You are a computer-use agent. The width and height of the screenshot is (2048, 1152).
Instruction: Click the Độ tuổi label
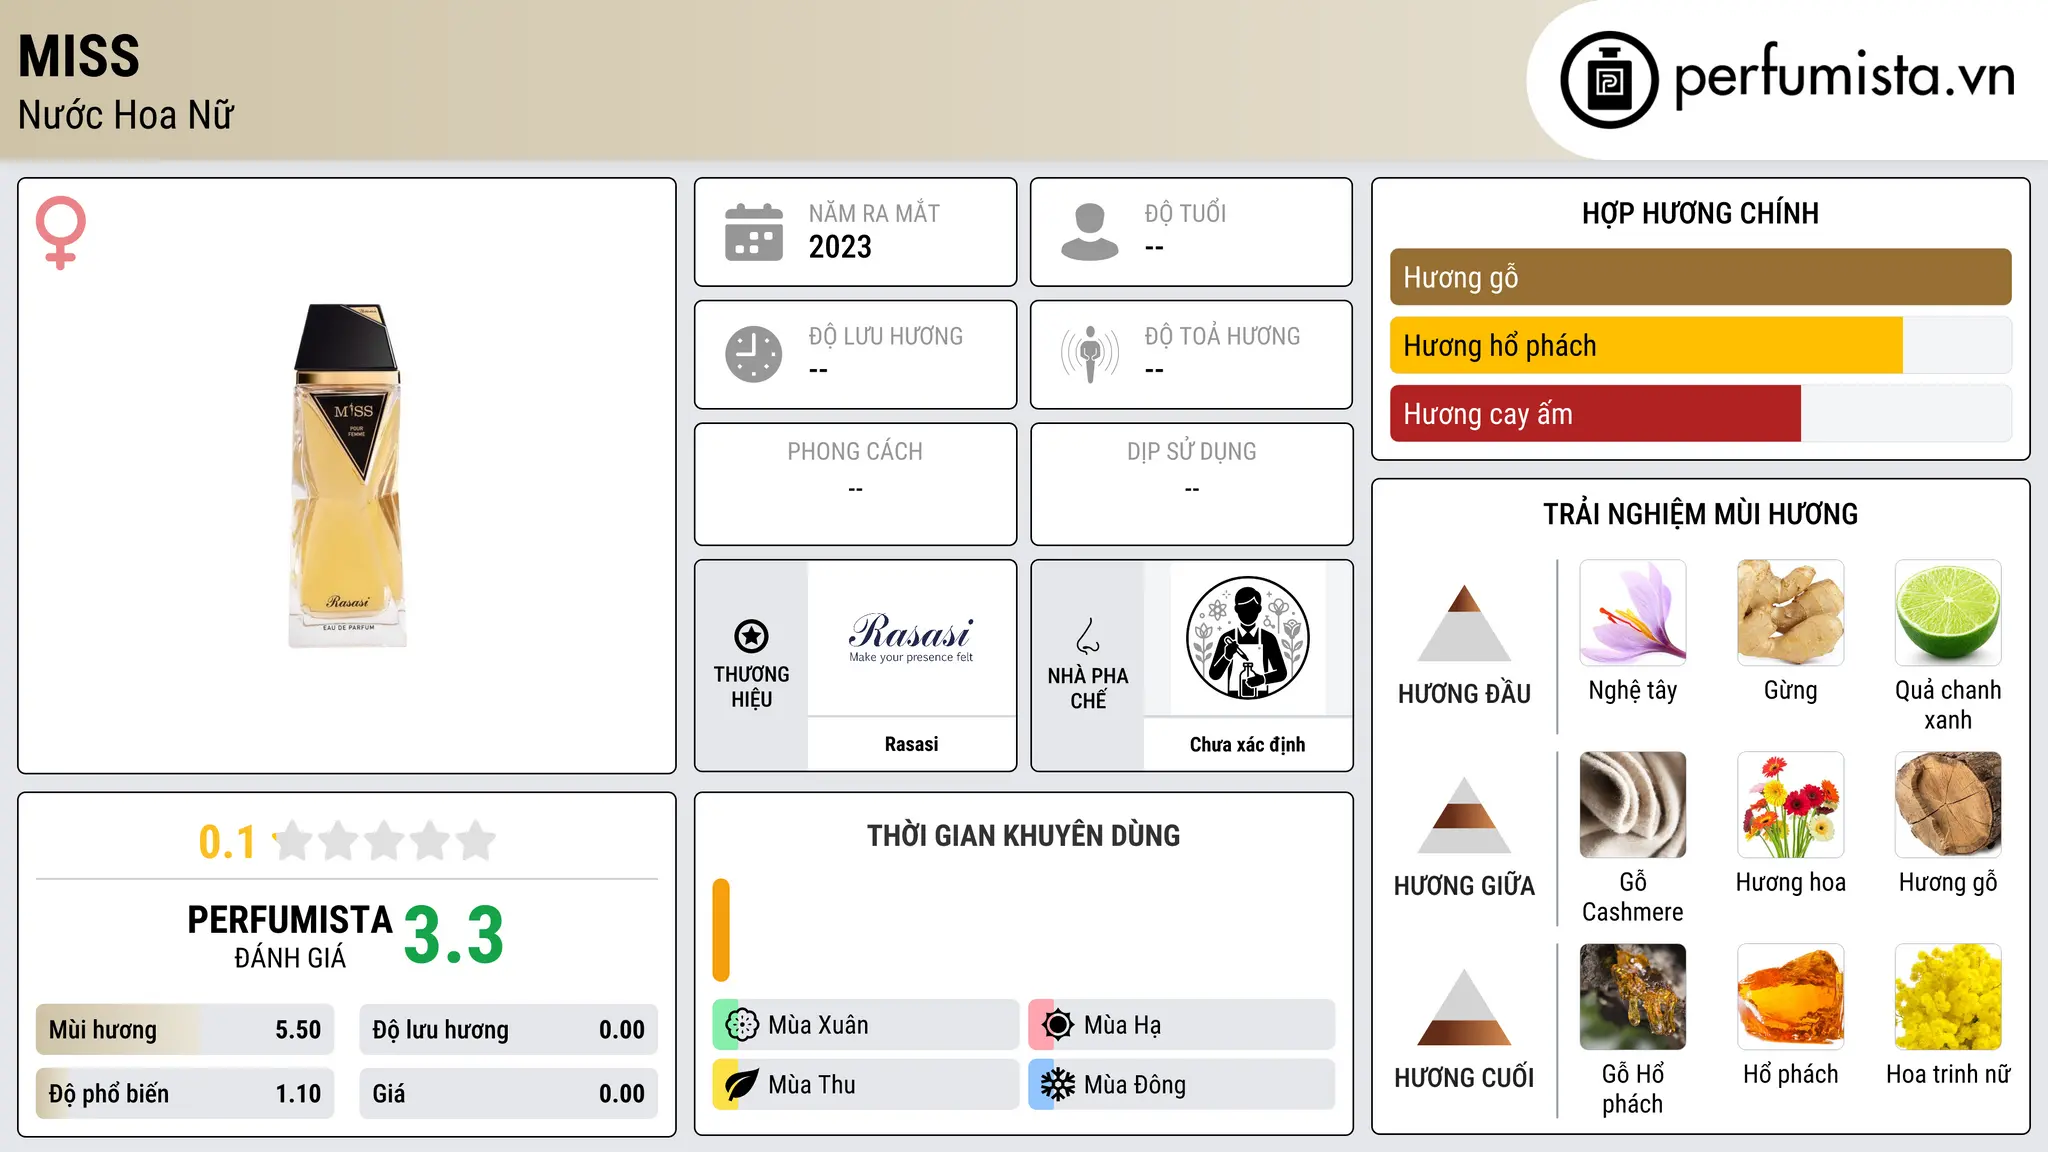[1185, 213]
